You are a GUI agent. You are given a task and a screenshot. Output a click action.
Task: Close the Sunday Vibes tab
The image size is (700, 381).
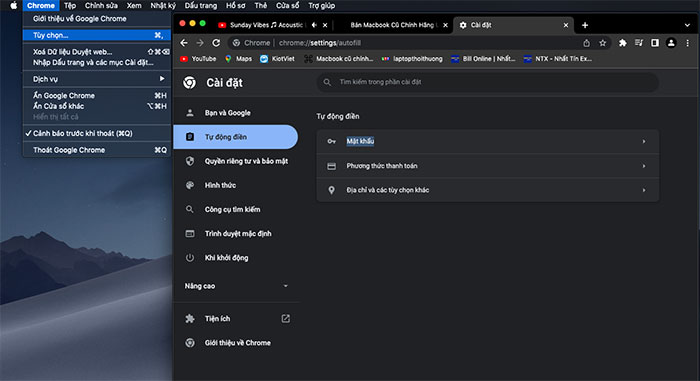(x=325, y=25)
